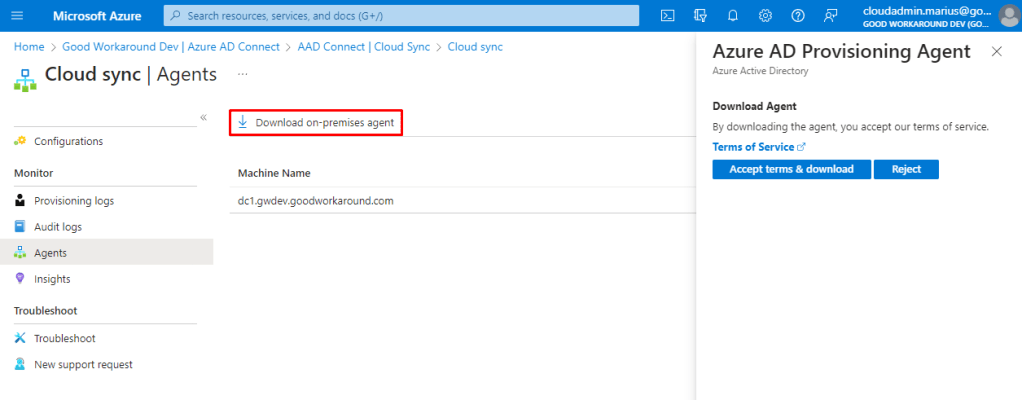Open the Help question mark icon
Viewport: 1022px width, 400px height.
798,16
